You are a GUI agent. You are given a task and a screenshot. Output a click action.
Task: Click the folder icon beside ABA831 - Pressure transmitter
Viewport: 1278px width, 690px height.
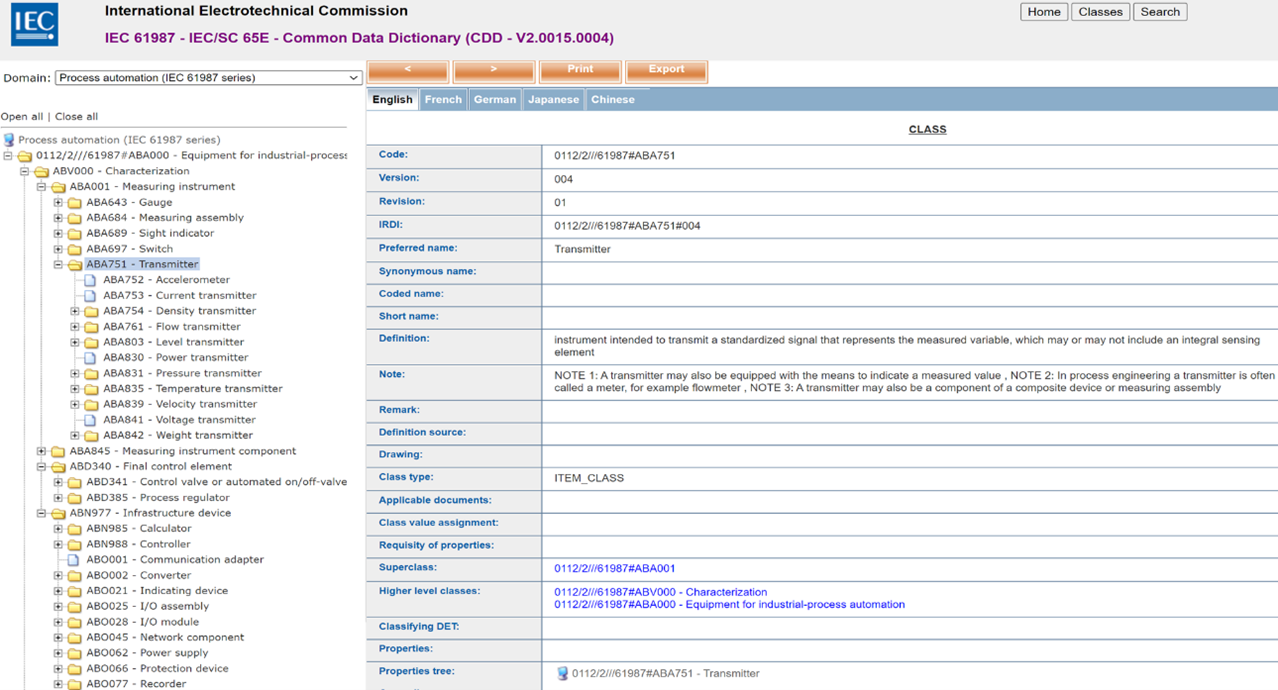coord(91,373)
